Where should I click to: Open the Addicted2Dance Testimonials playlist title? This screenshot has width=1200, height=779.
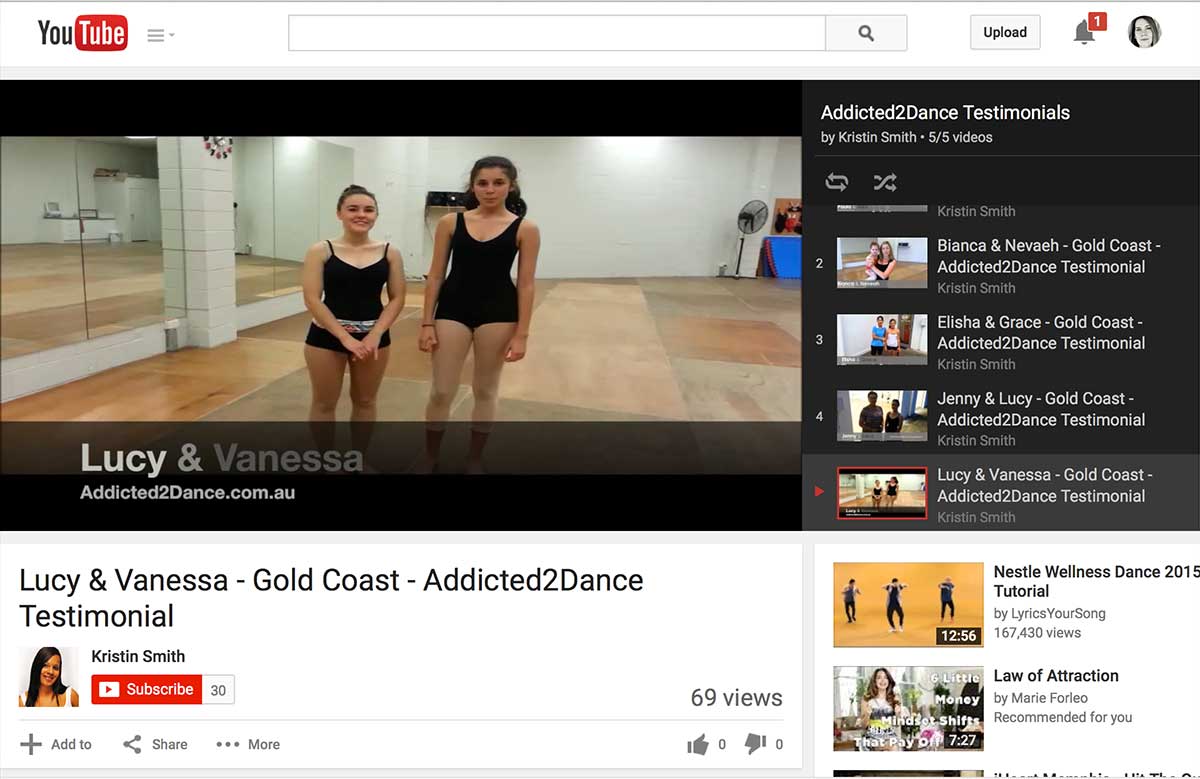point(945,113)
